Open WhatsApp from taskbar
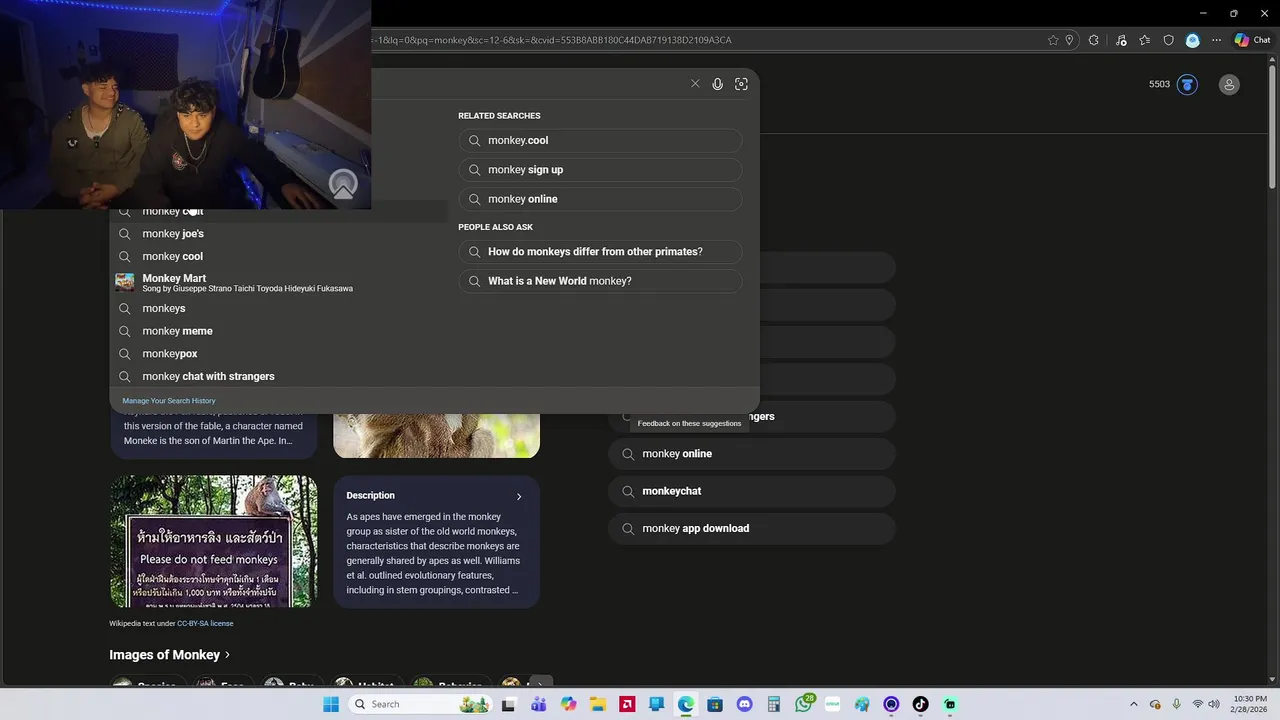Viewport: 1280px width, 720px height. [804, 704]
